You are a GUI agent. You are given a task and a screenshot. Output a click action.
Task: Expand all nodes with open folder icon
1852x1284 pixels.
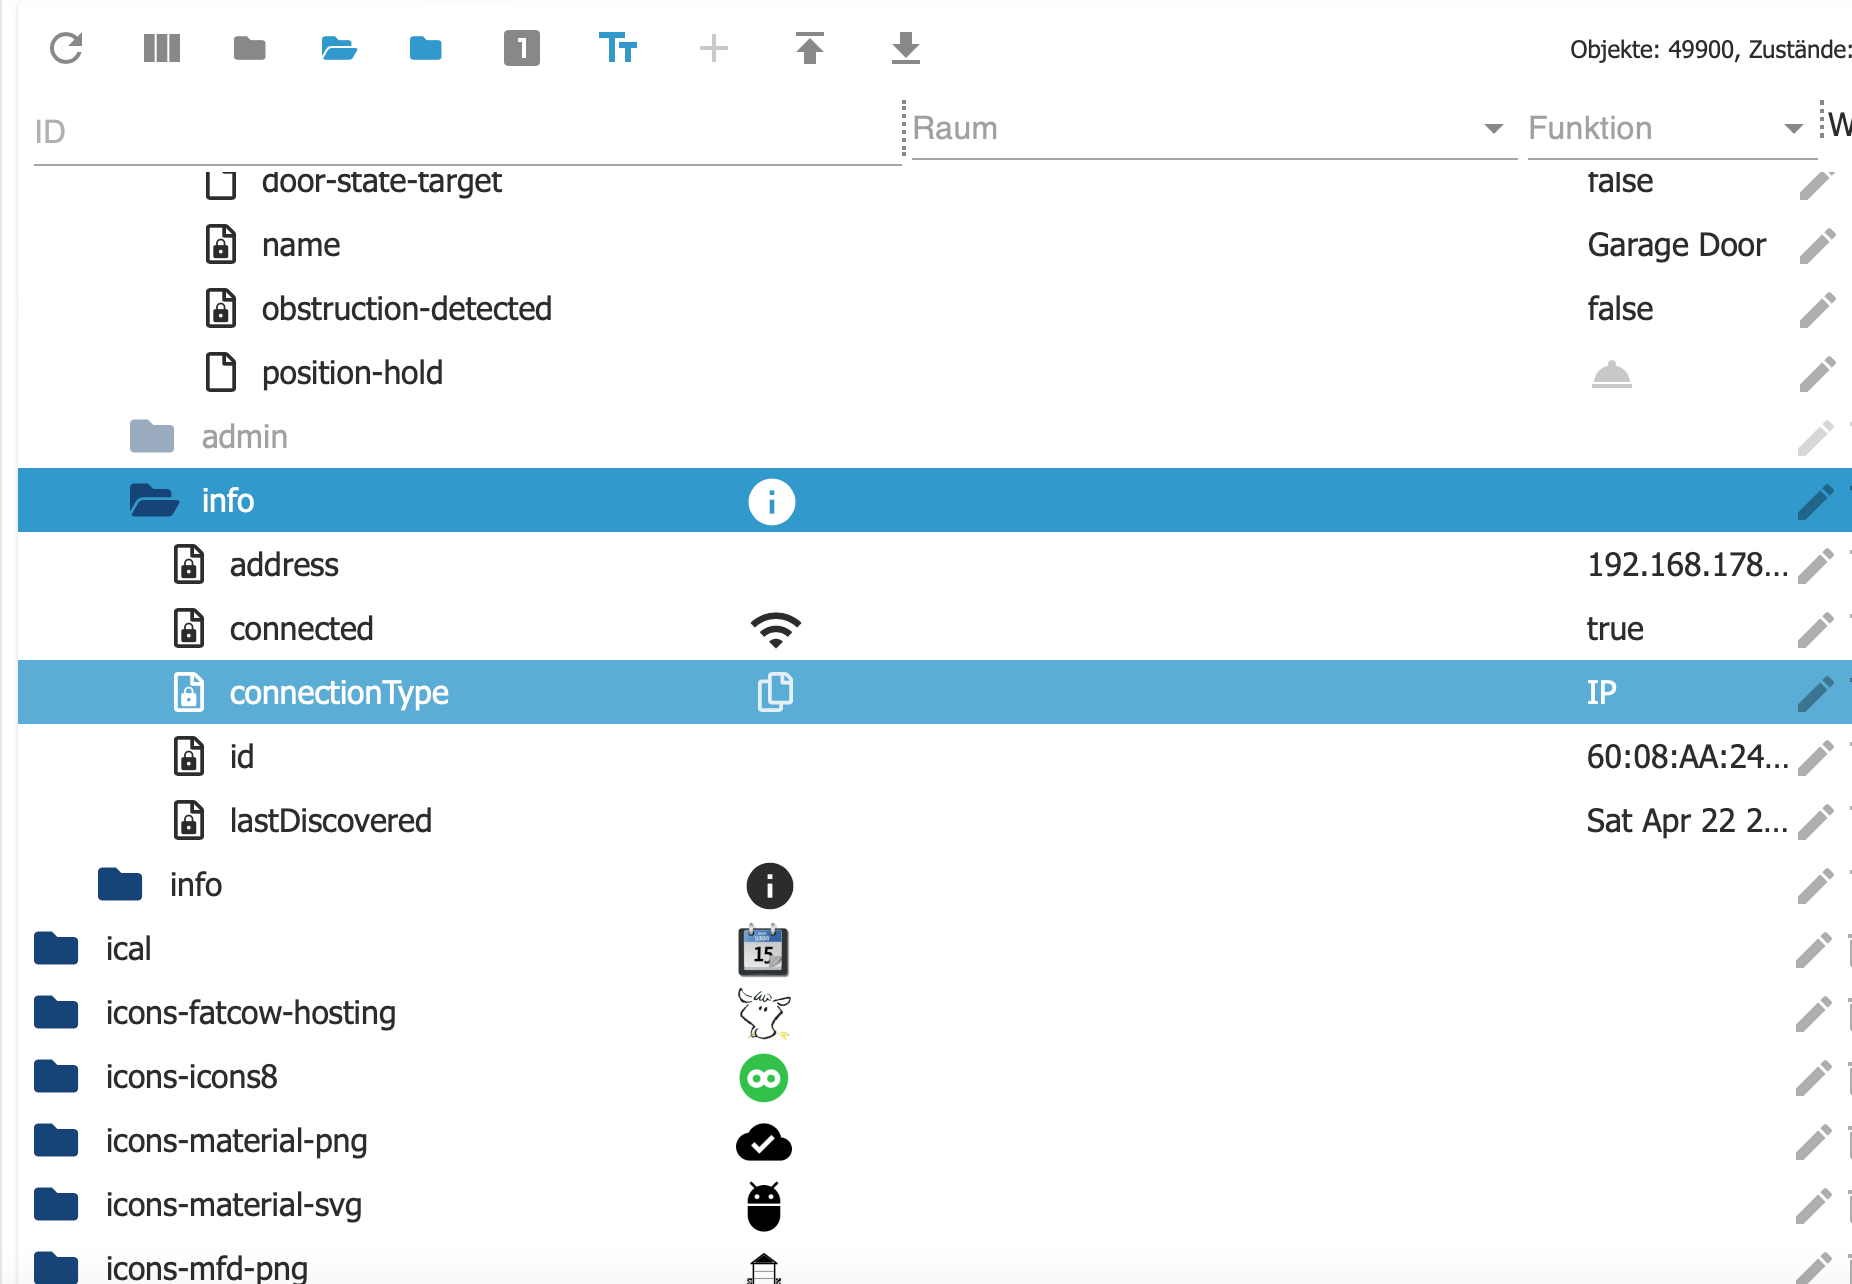[339, 48]
